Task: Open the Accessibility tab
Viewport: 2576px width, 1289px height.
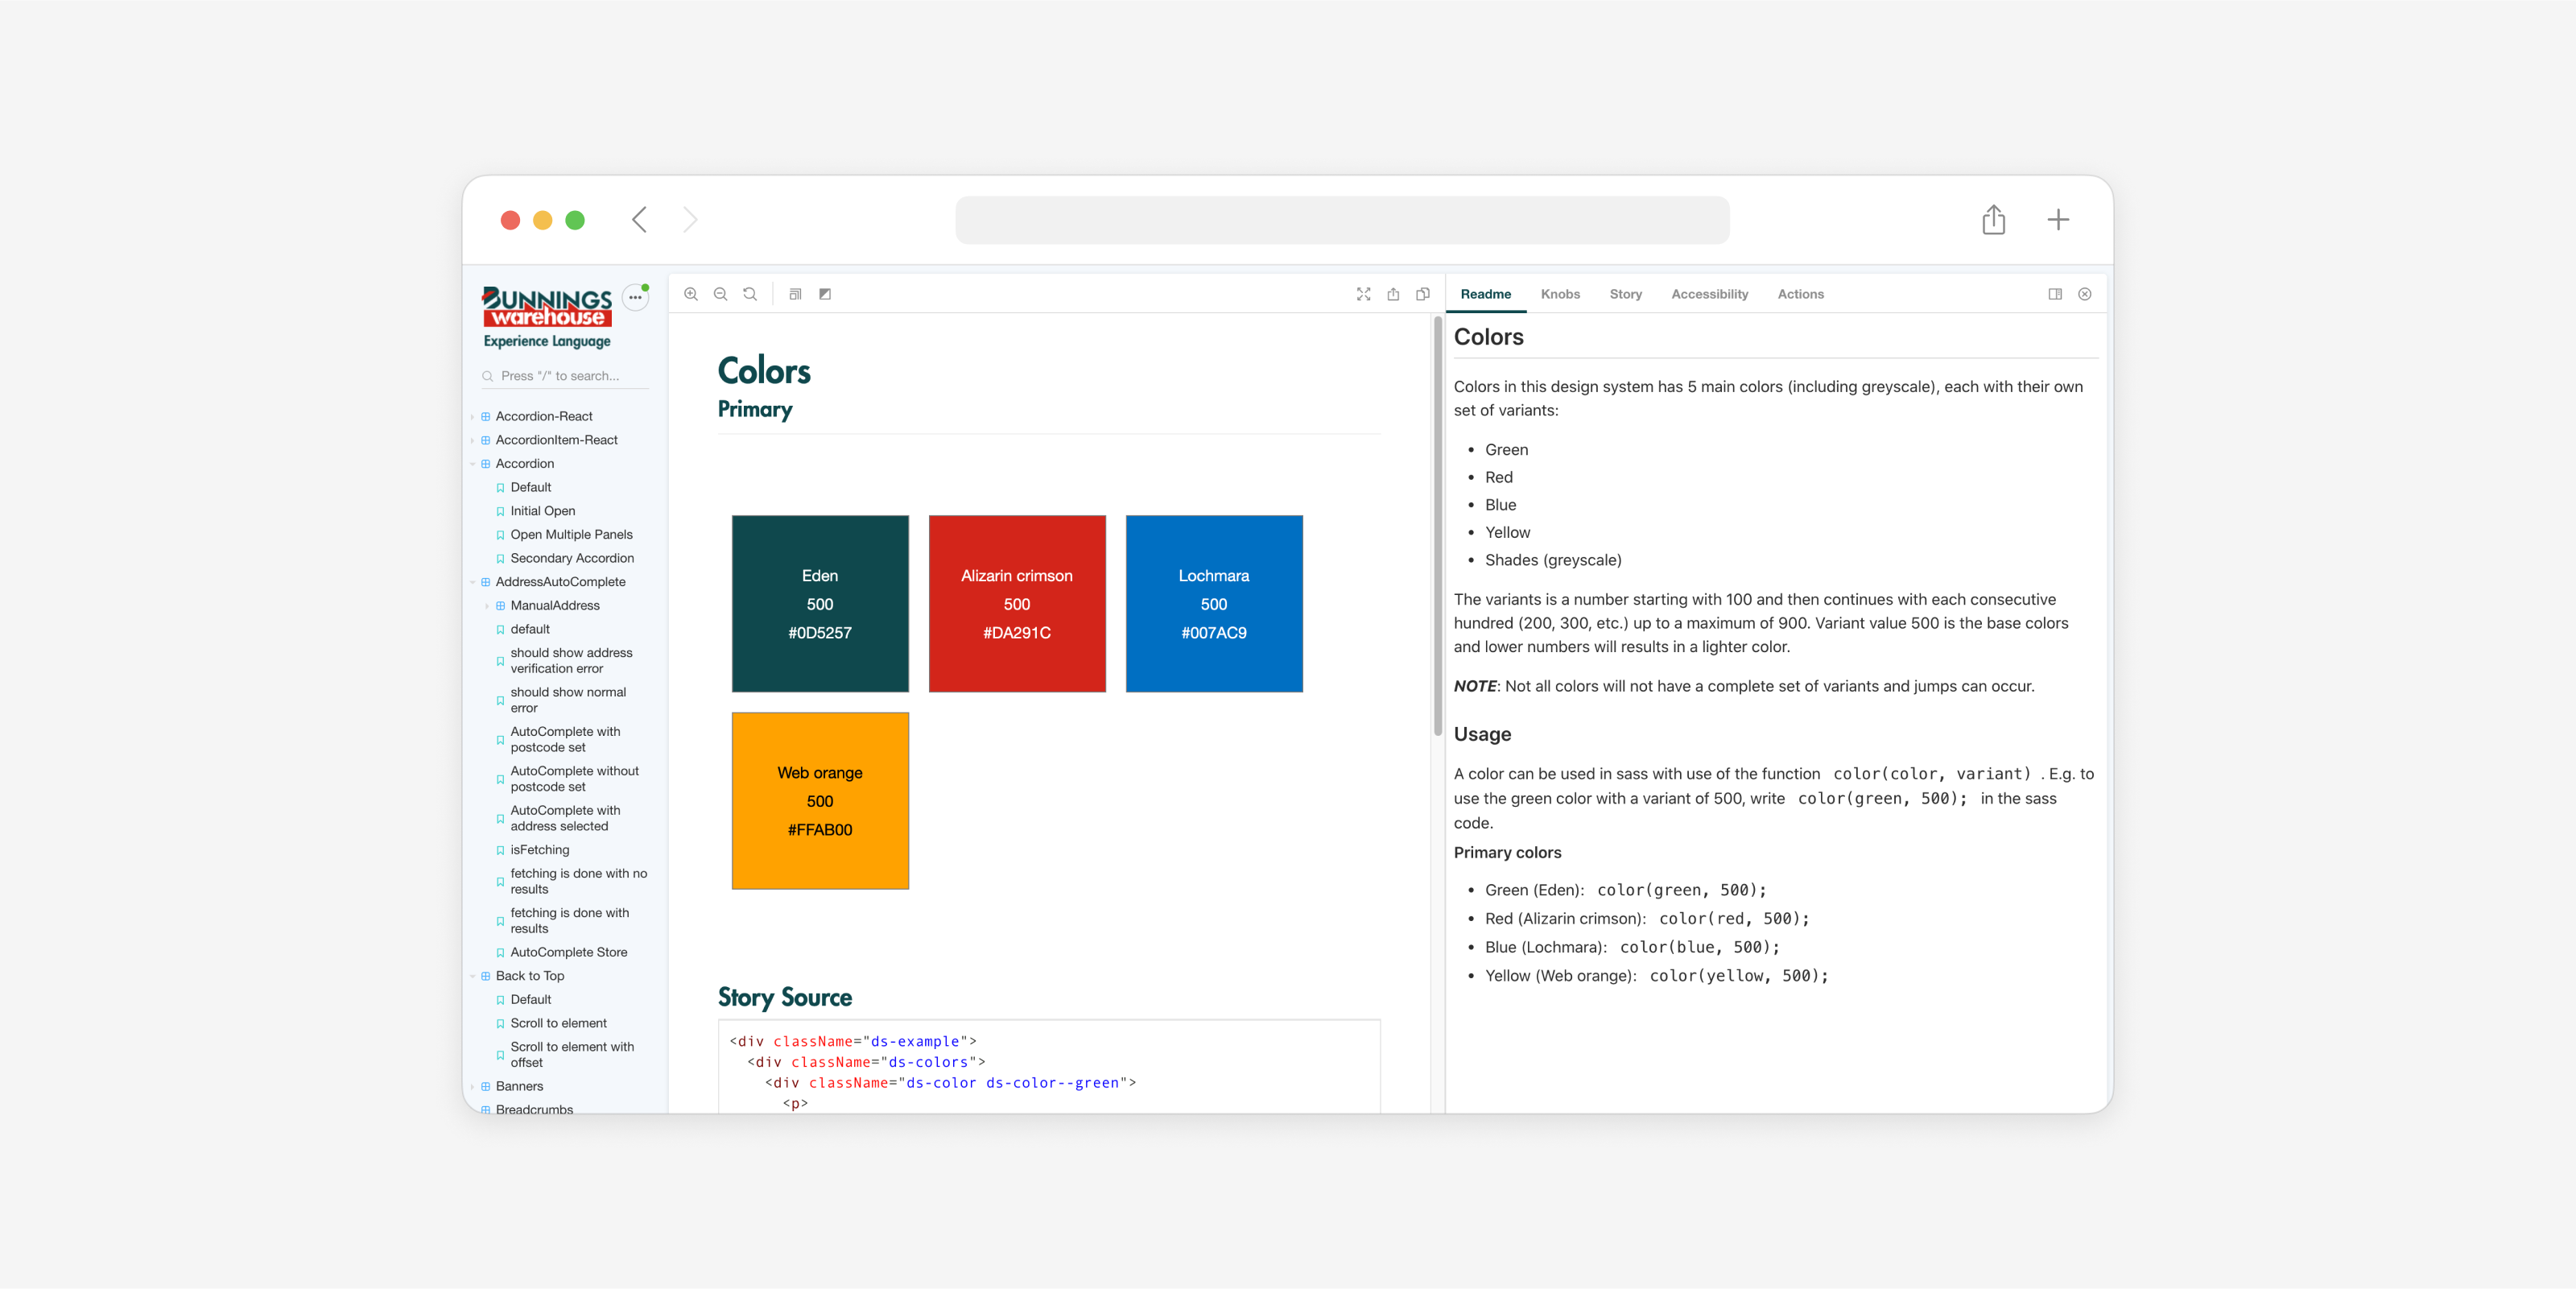Action: [x=1709, y=294]
